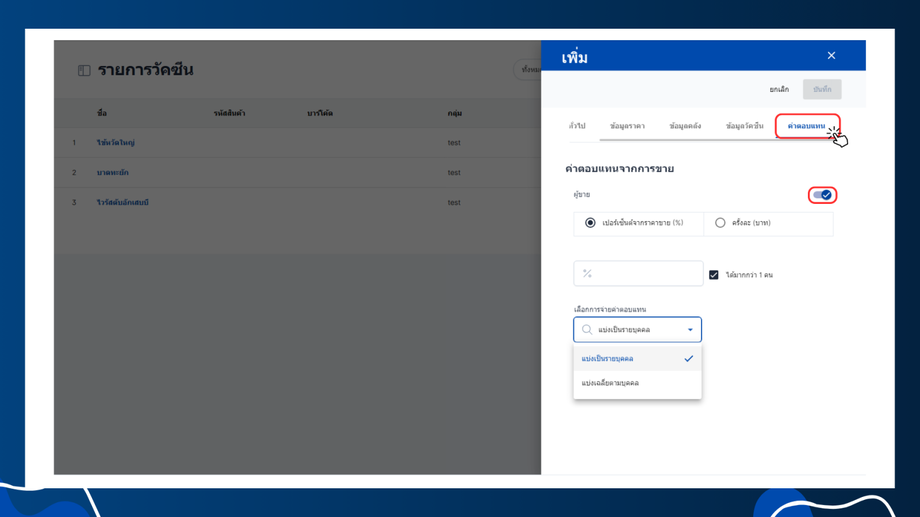
Task: Click test group cell in บาดทะยัก row
Action: tap(454, 173)
